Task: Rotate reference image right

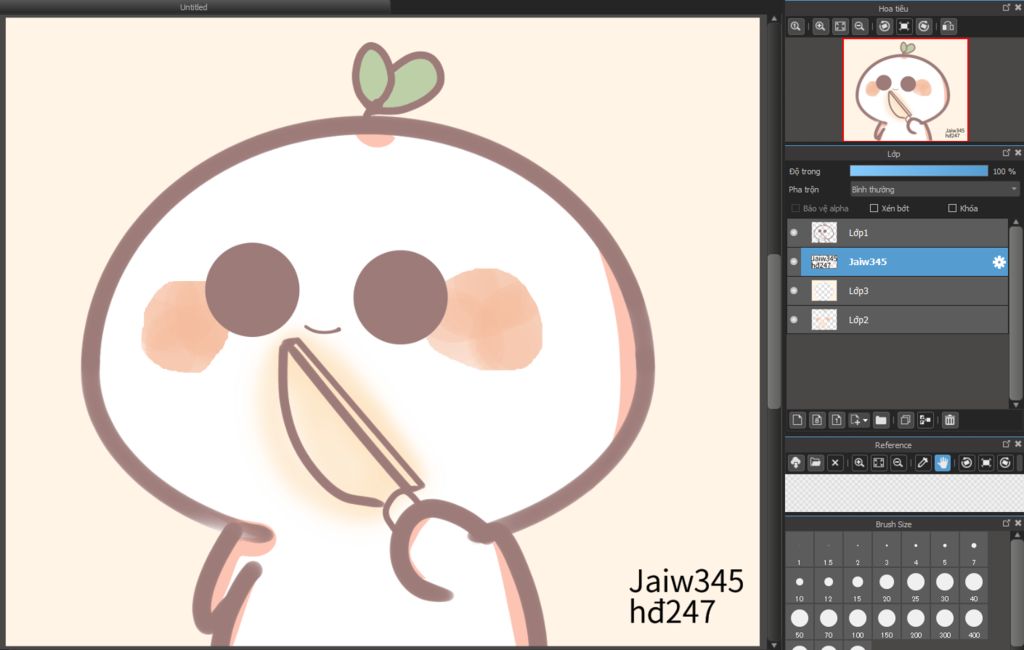Action: tap(1006, 463)
